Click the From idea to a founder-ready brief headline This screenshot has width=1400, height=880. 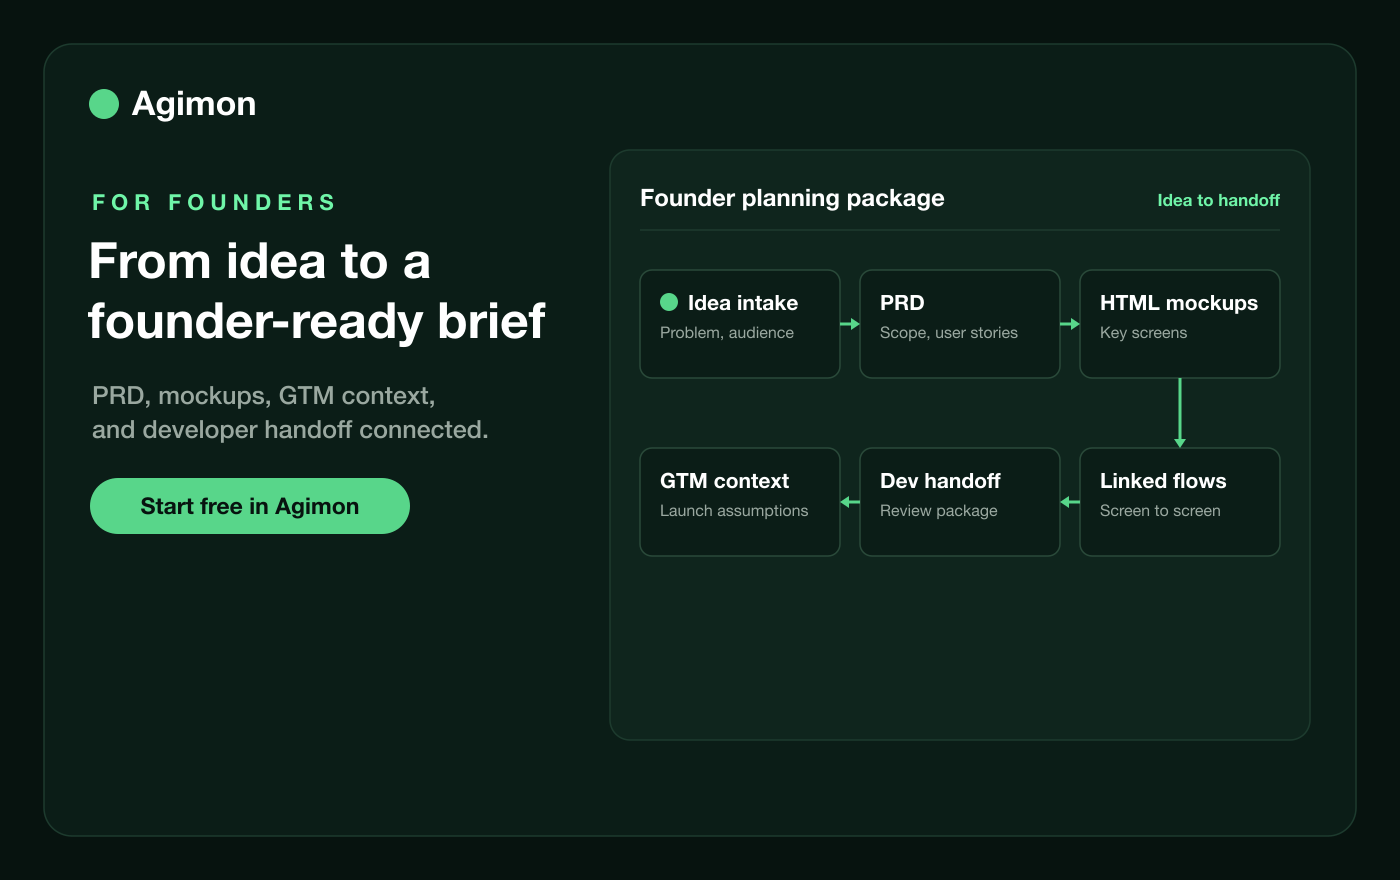[x=316, y=291]
